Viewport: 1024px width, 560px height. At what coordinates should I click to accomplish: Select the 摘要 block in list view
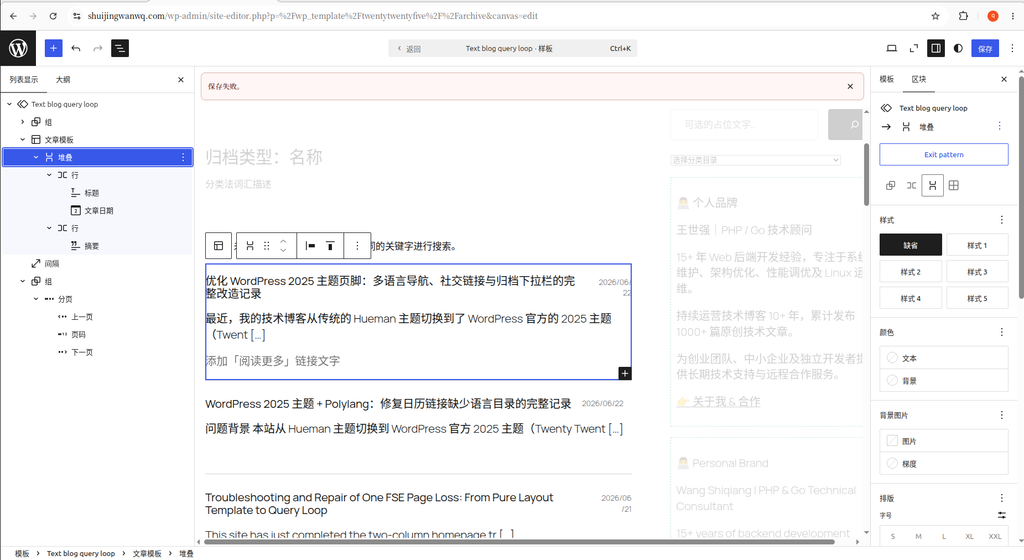[x=91, y=245]
